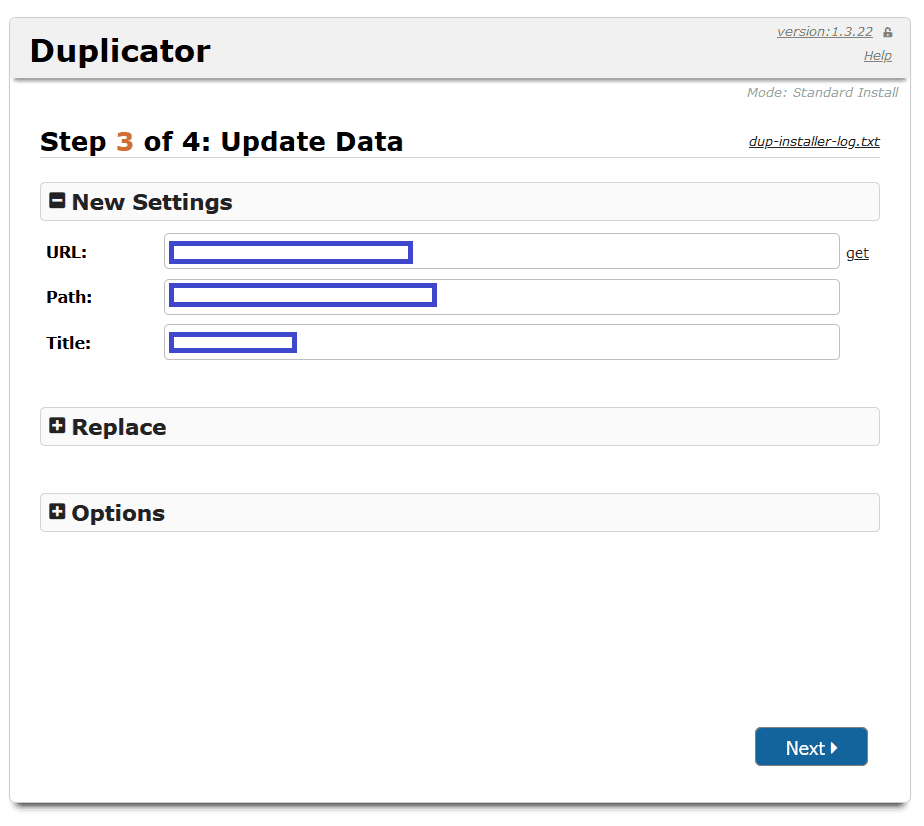Open the version:1.3.22 link
The height and width of the screenshot is (826, 924).
pos(824,32)
